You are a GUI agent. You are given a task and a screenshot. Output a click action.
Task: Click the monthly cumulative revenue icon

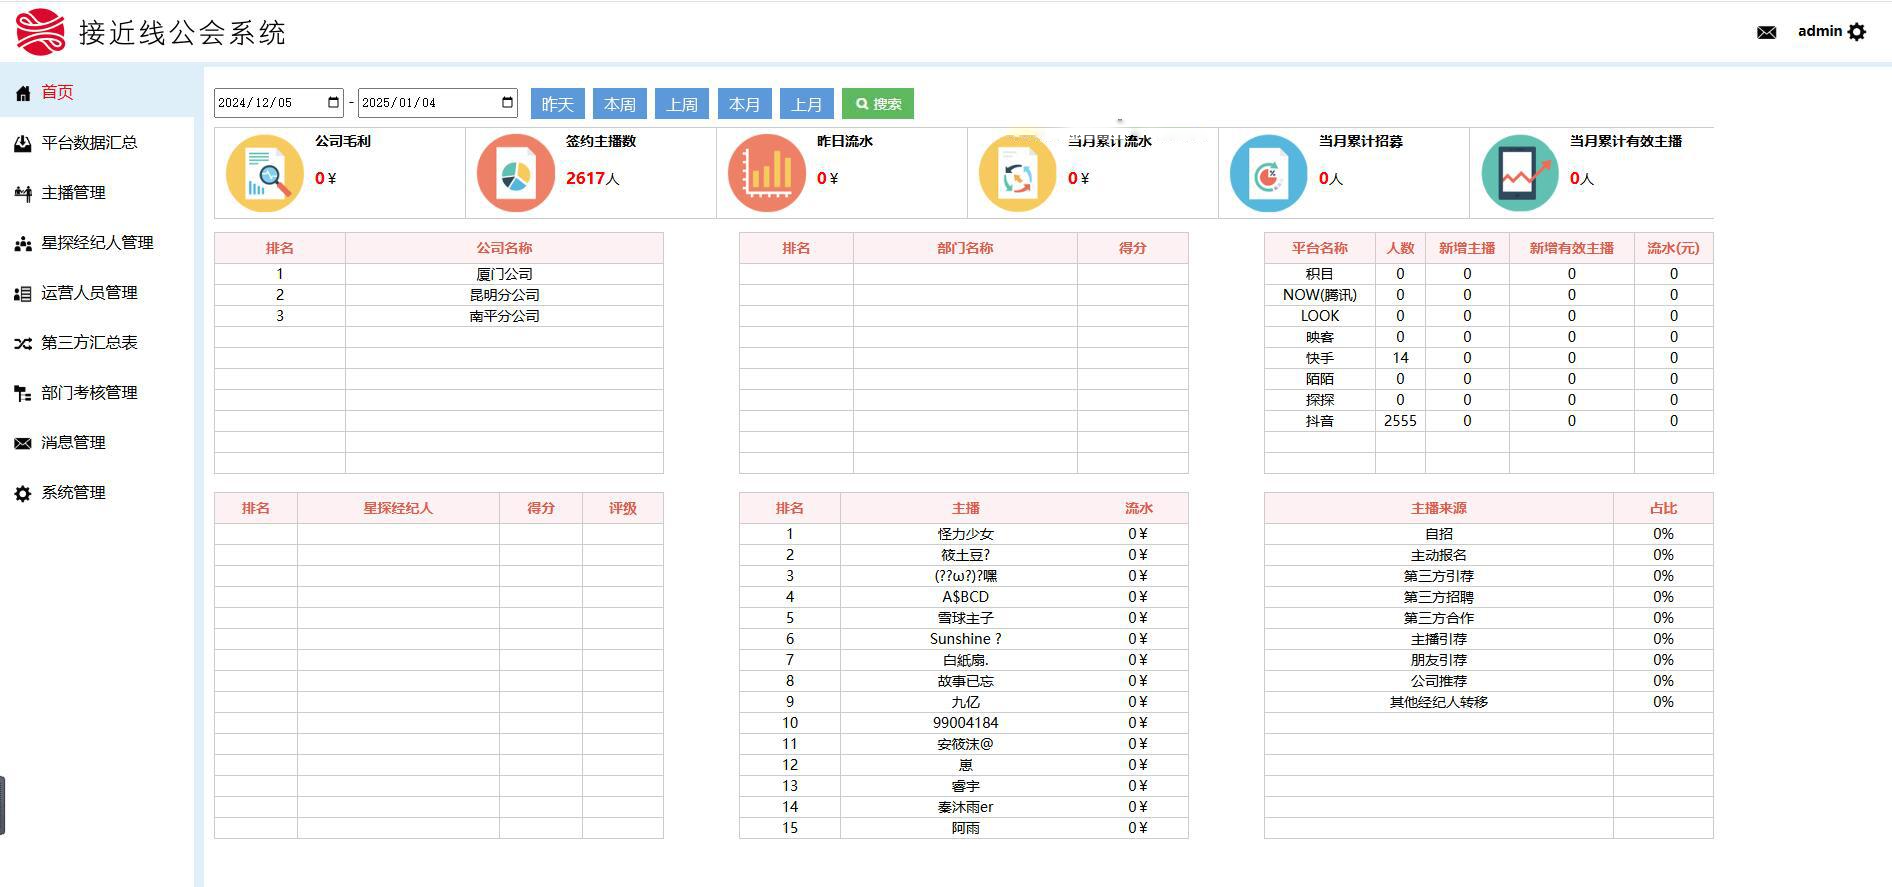[1017, 174]
